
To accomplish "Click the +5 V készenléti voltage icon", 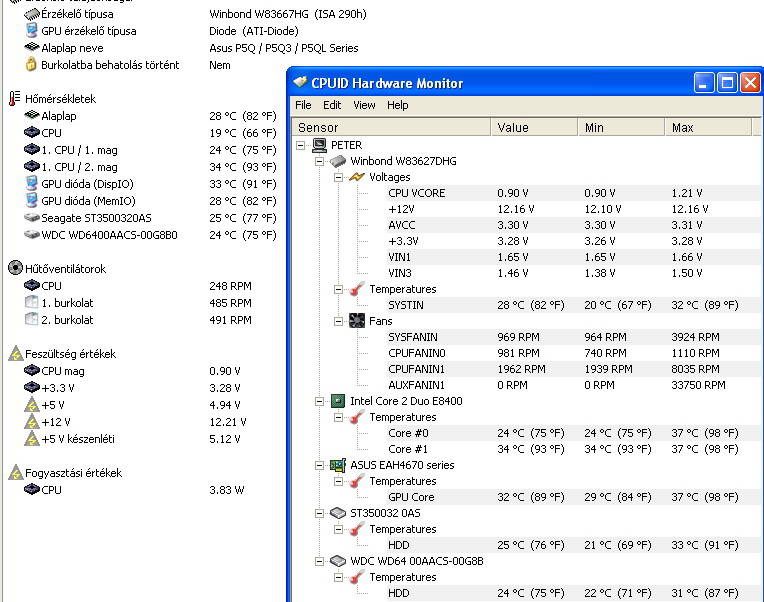I will (32, 438).
